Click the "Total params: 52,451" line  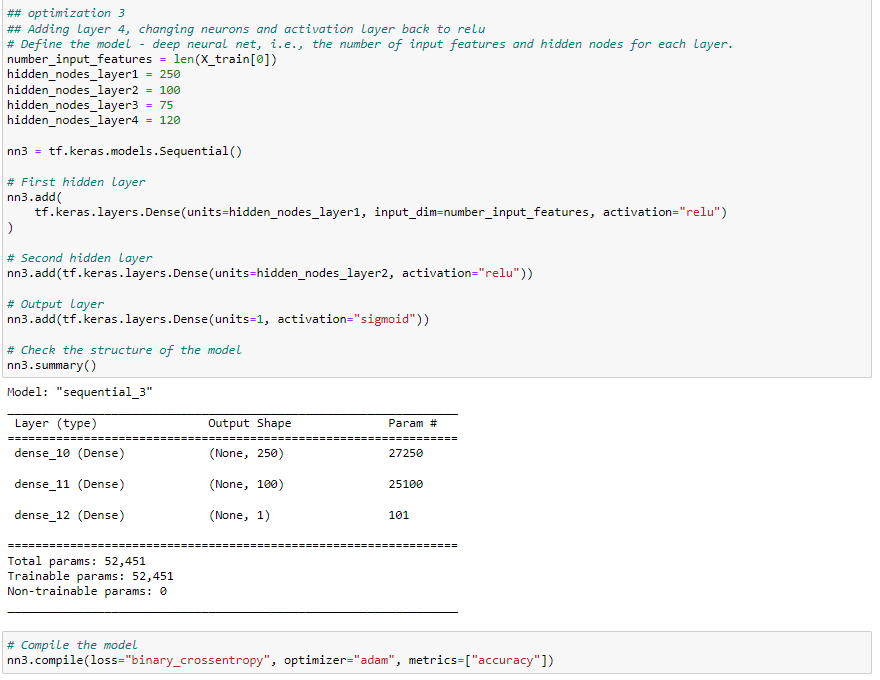coord(76,562)
